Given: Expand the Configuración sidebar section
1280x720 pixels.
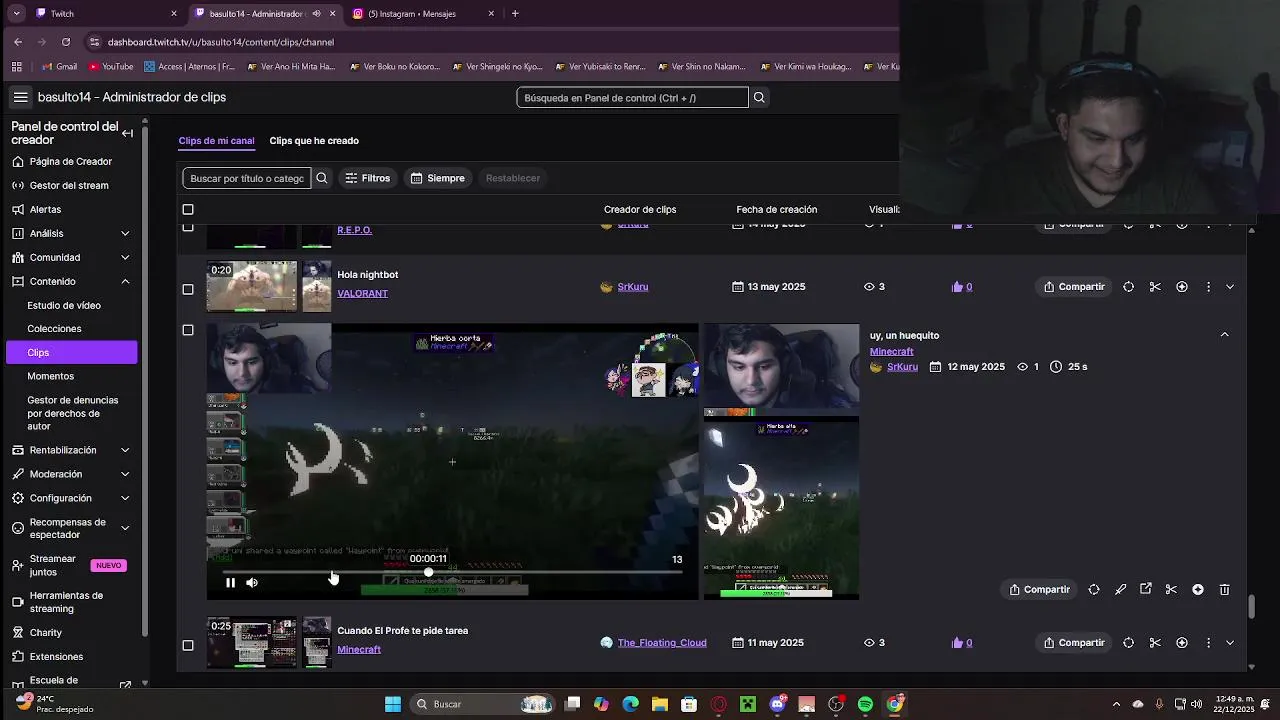Looking at the screenshot, I should coord(125,498).
